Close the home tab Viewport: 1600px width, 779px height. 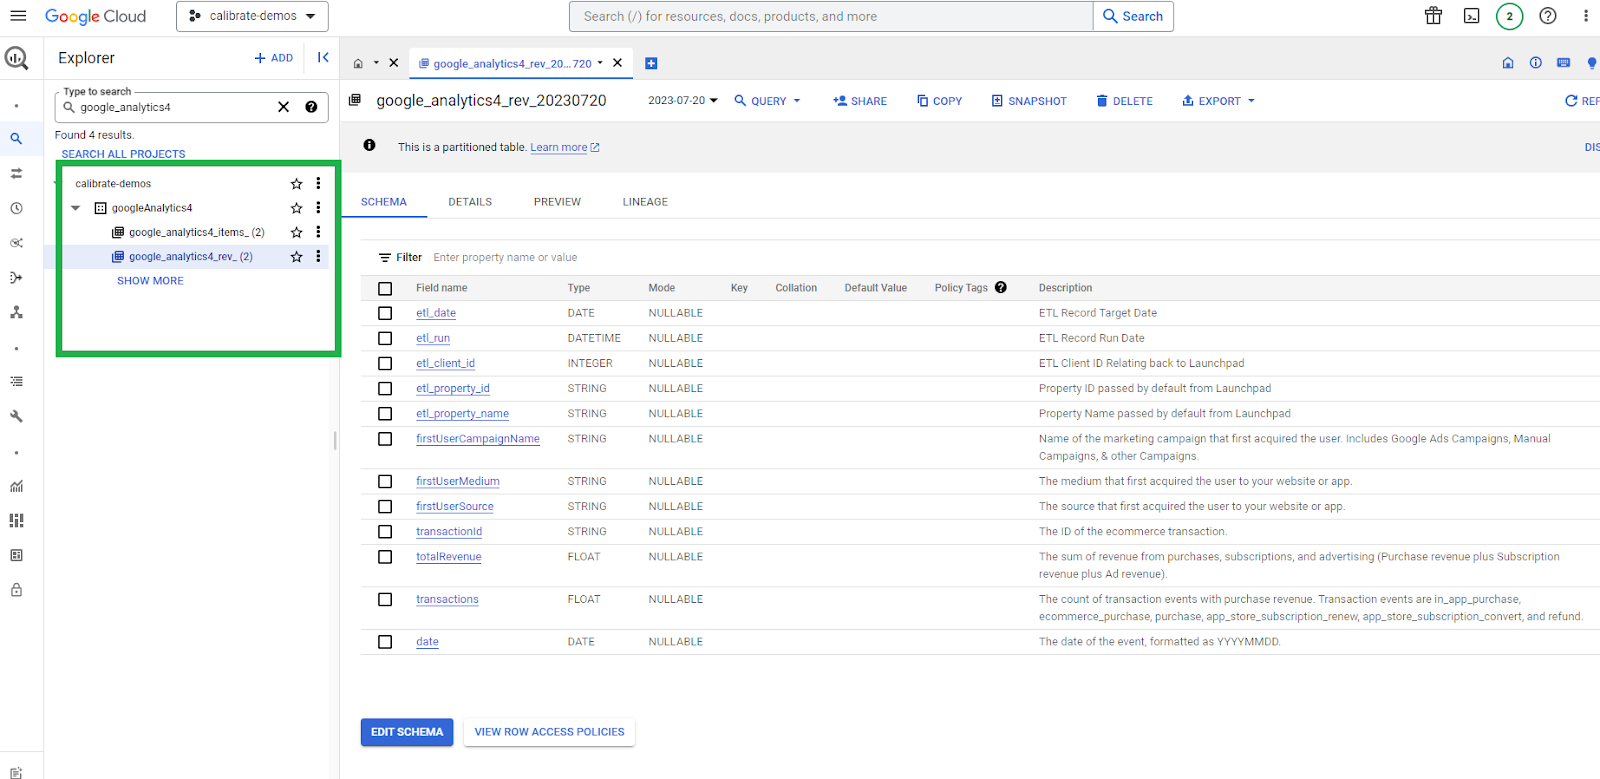[394, 63]
